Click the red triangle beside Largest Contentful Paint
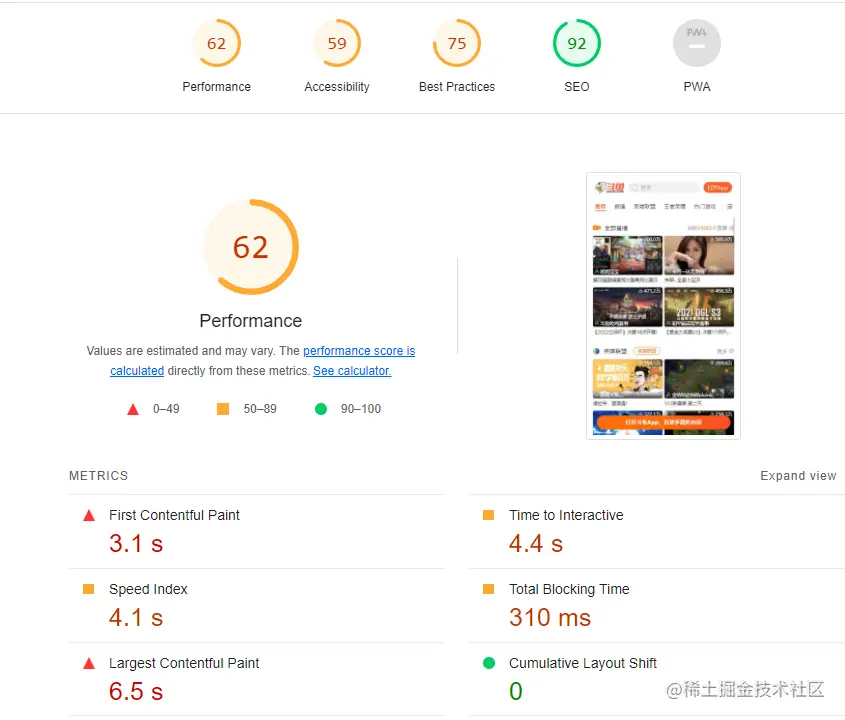This screenshot has width=845, height=720. 89,663
